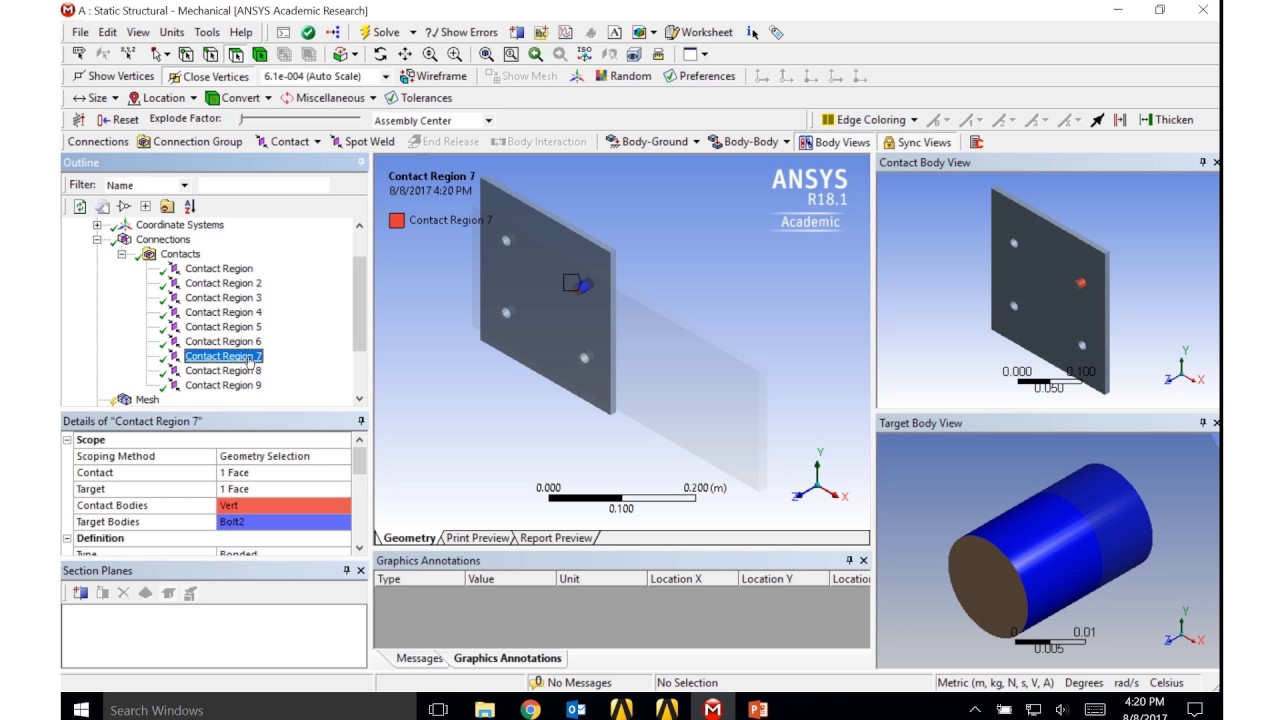Toggle Random colors
1280x720 pixels.
623,76
